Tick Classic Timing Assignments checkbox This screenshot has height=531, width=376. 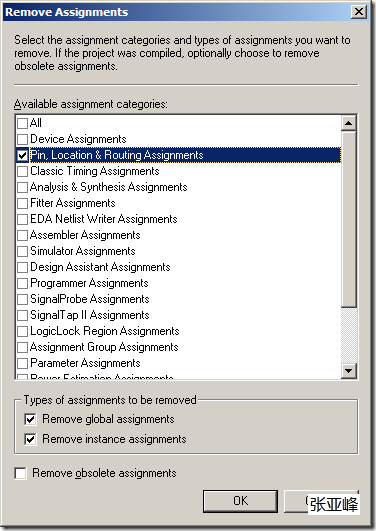pos(22,171)
